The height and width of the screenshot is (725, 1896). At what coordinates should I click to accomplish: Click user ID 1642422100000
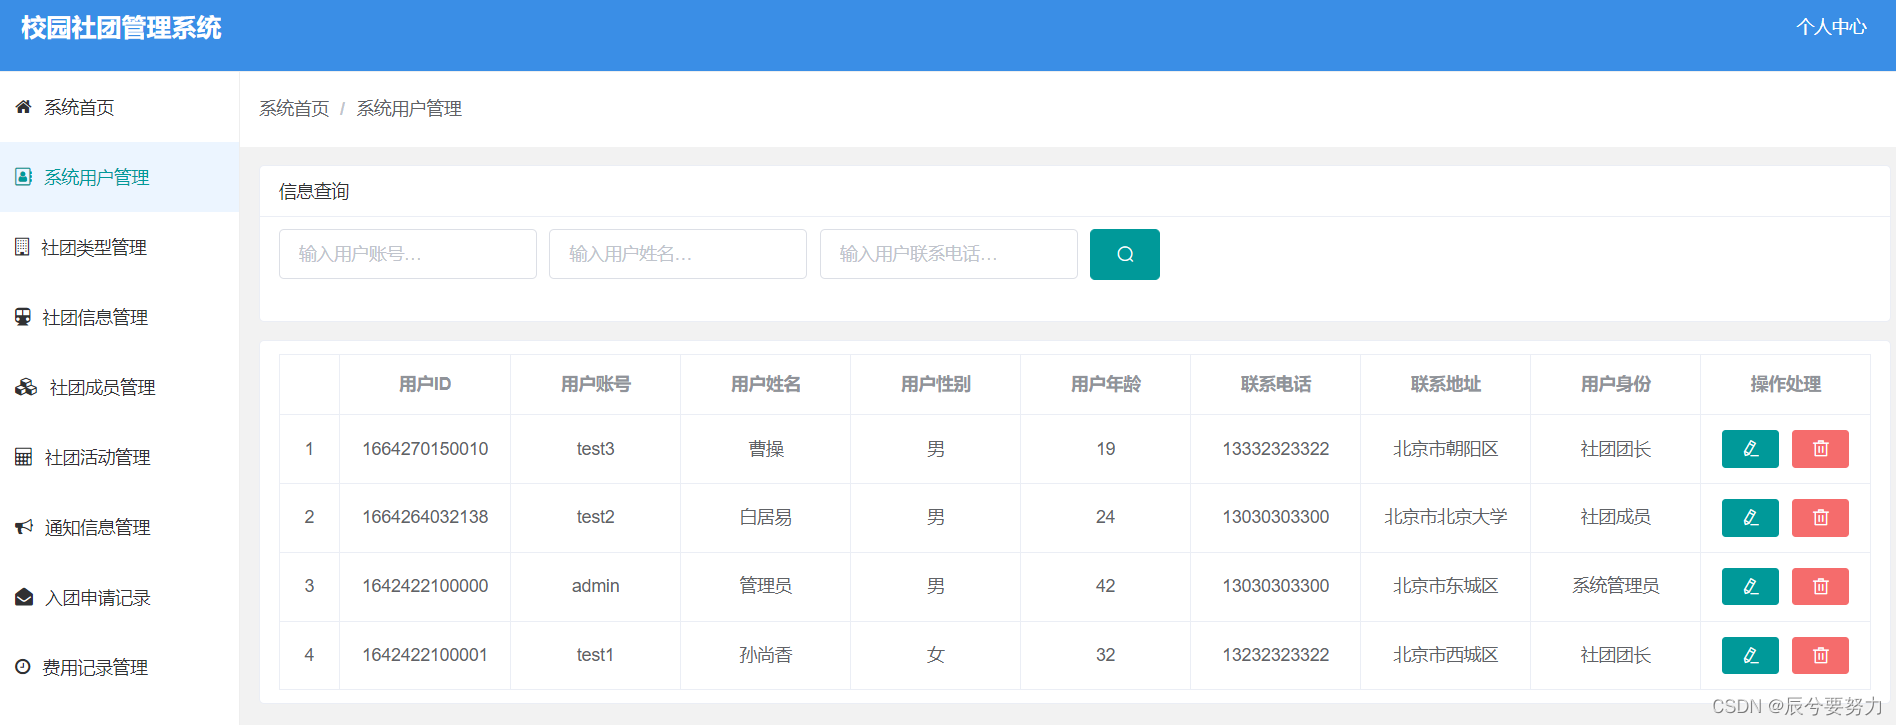click(425, 586)
